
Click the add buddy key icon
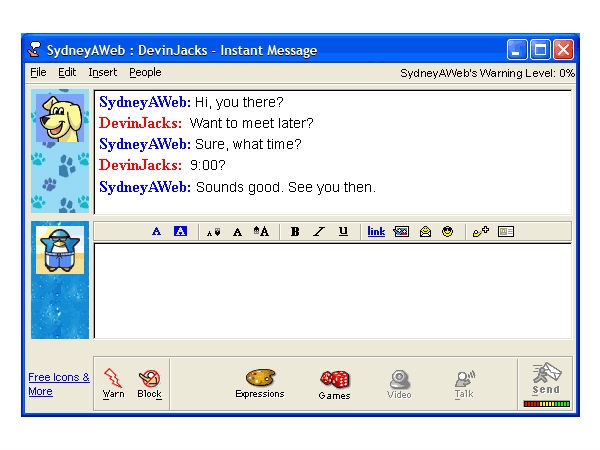481,232
